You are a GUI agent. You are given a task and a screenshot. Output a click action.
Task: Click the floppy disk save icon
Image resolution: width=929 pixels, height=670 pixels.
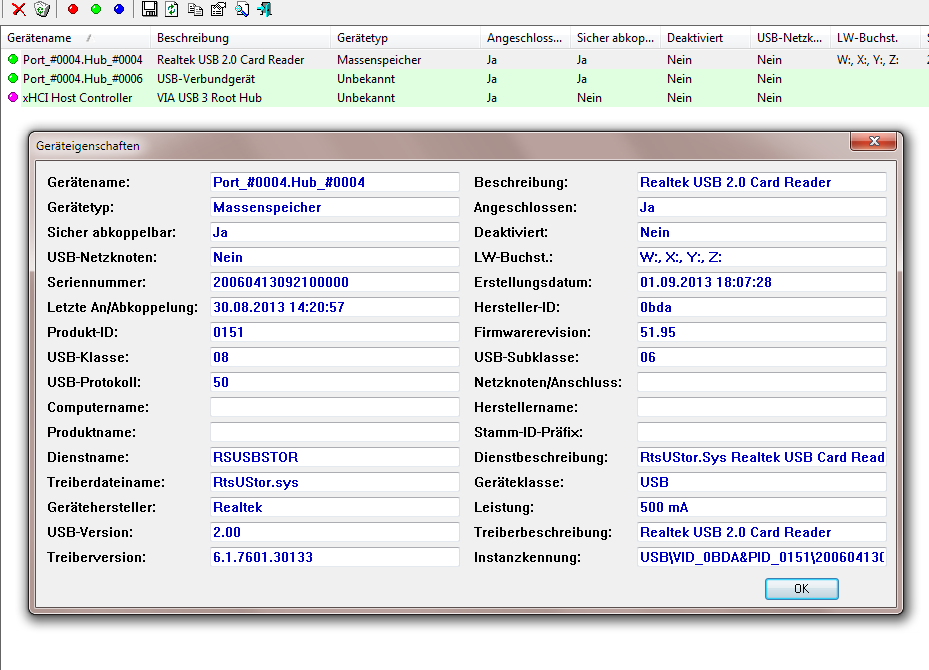[149, 9]
